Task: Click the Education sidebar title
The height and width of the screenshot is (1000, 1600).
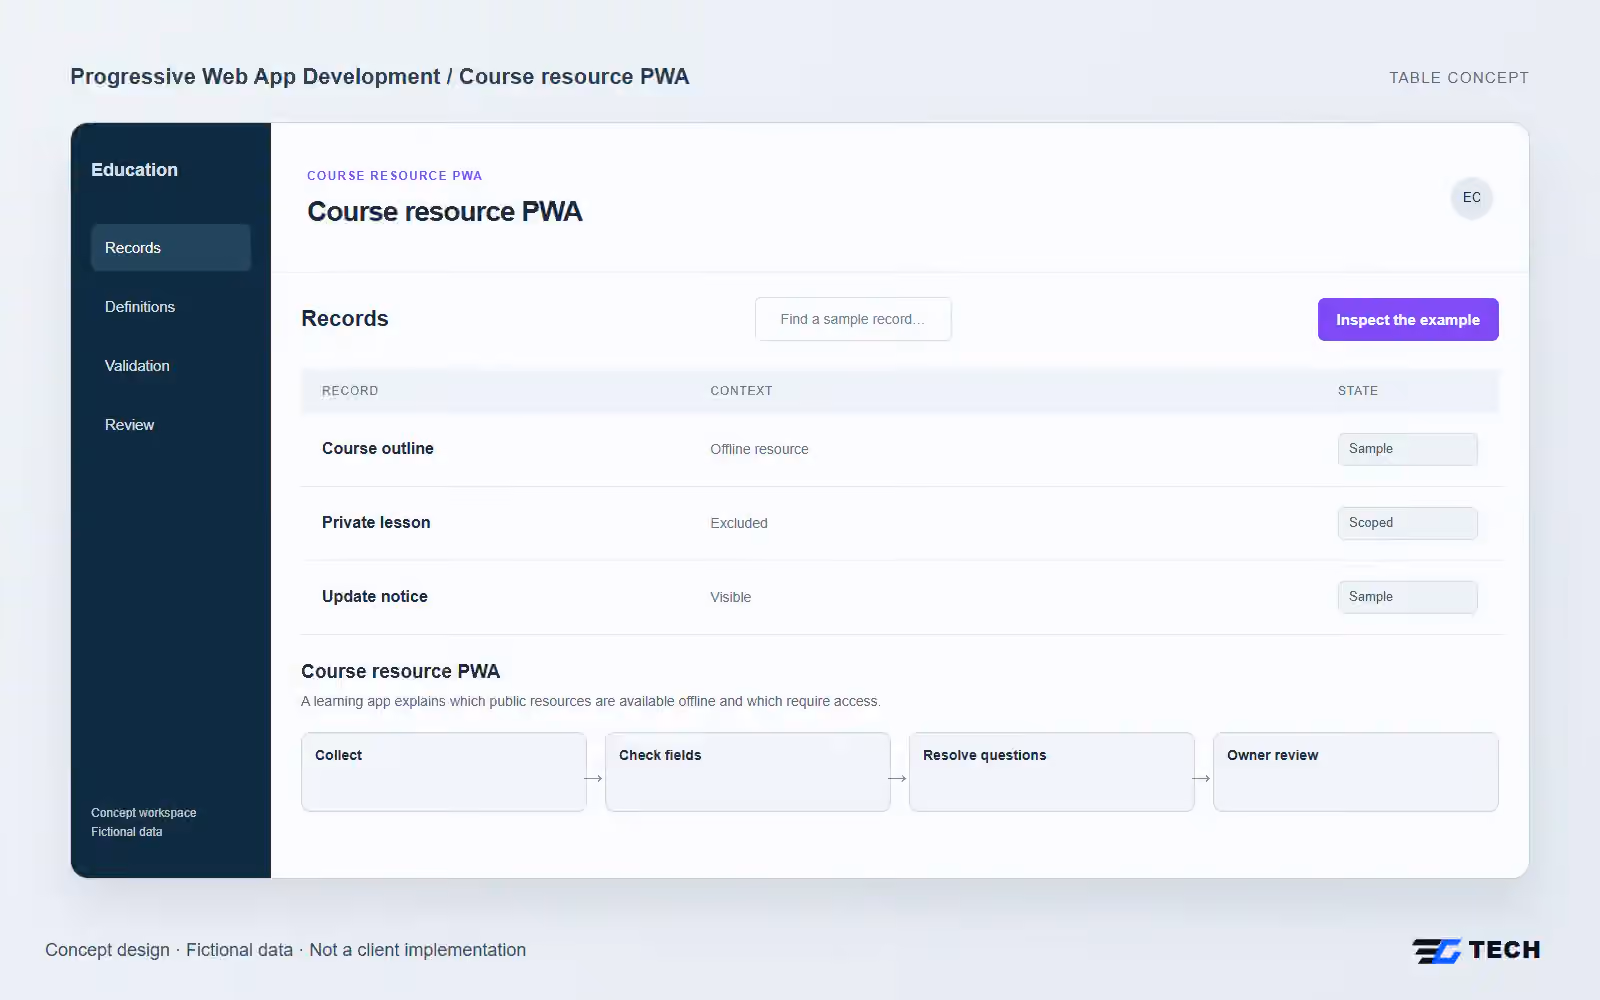Action: 134,170
